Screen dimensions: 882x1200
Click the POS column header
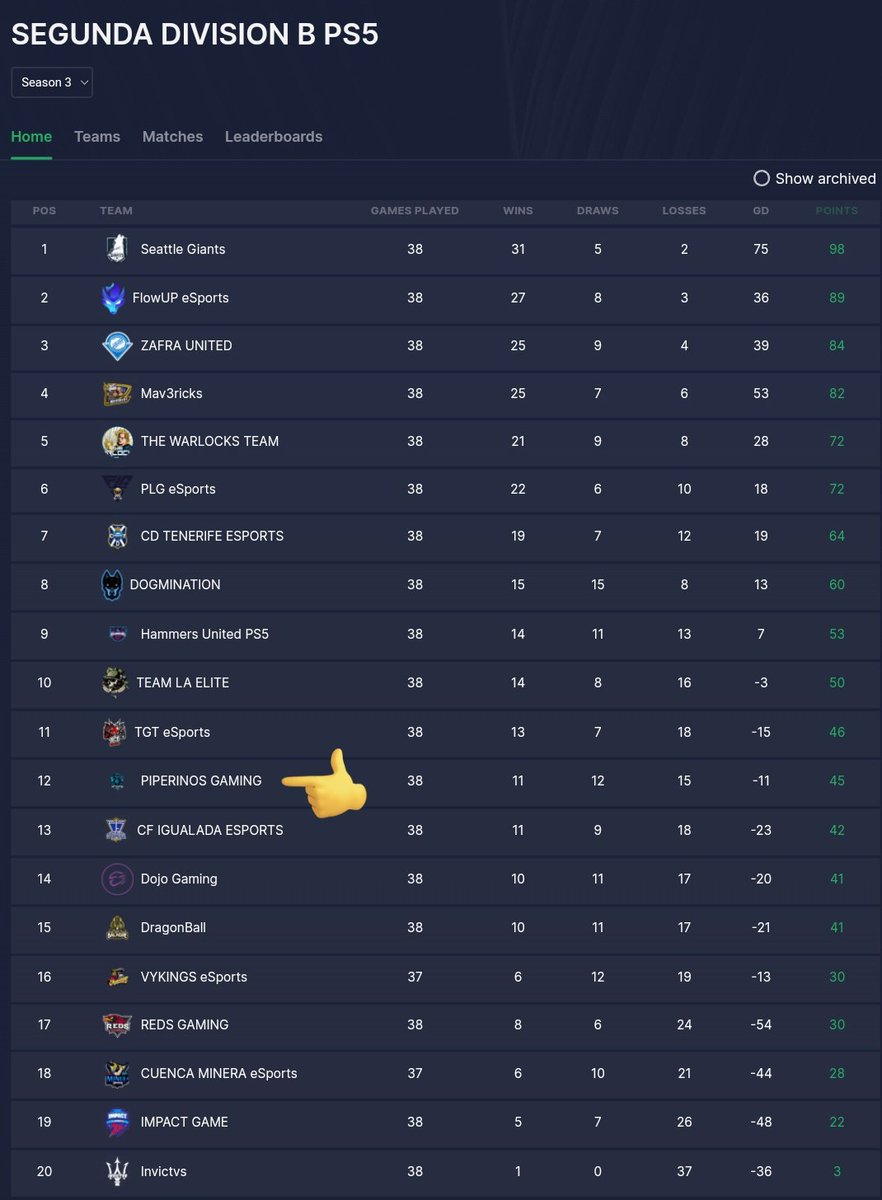pyautogui.click(x=44, y=211)
